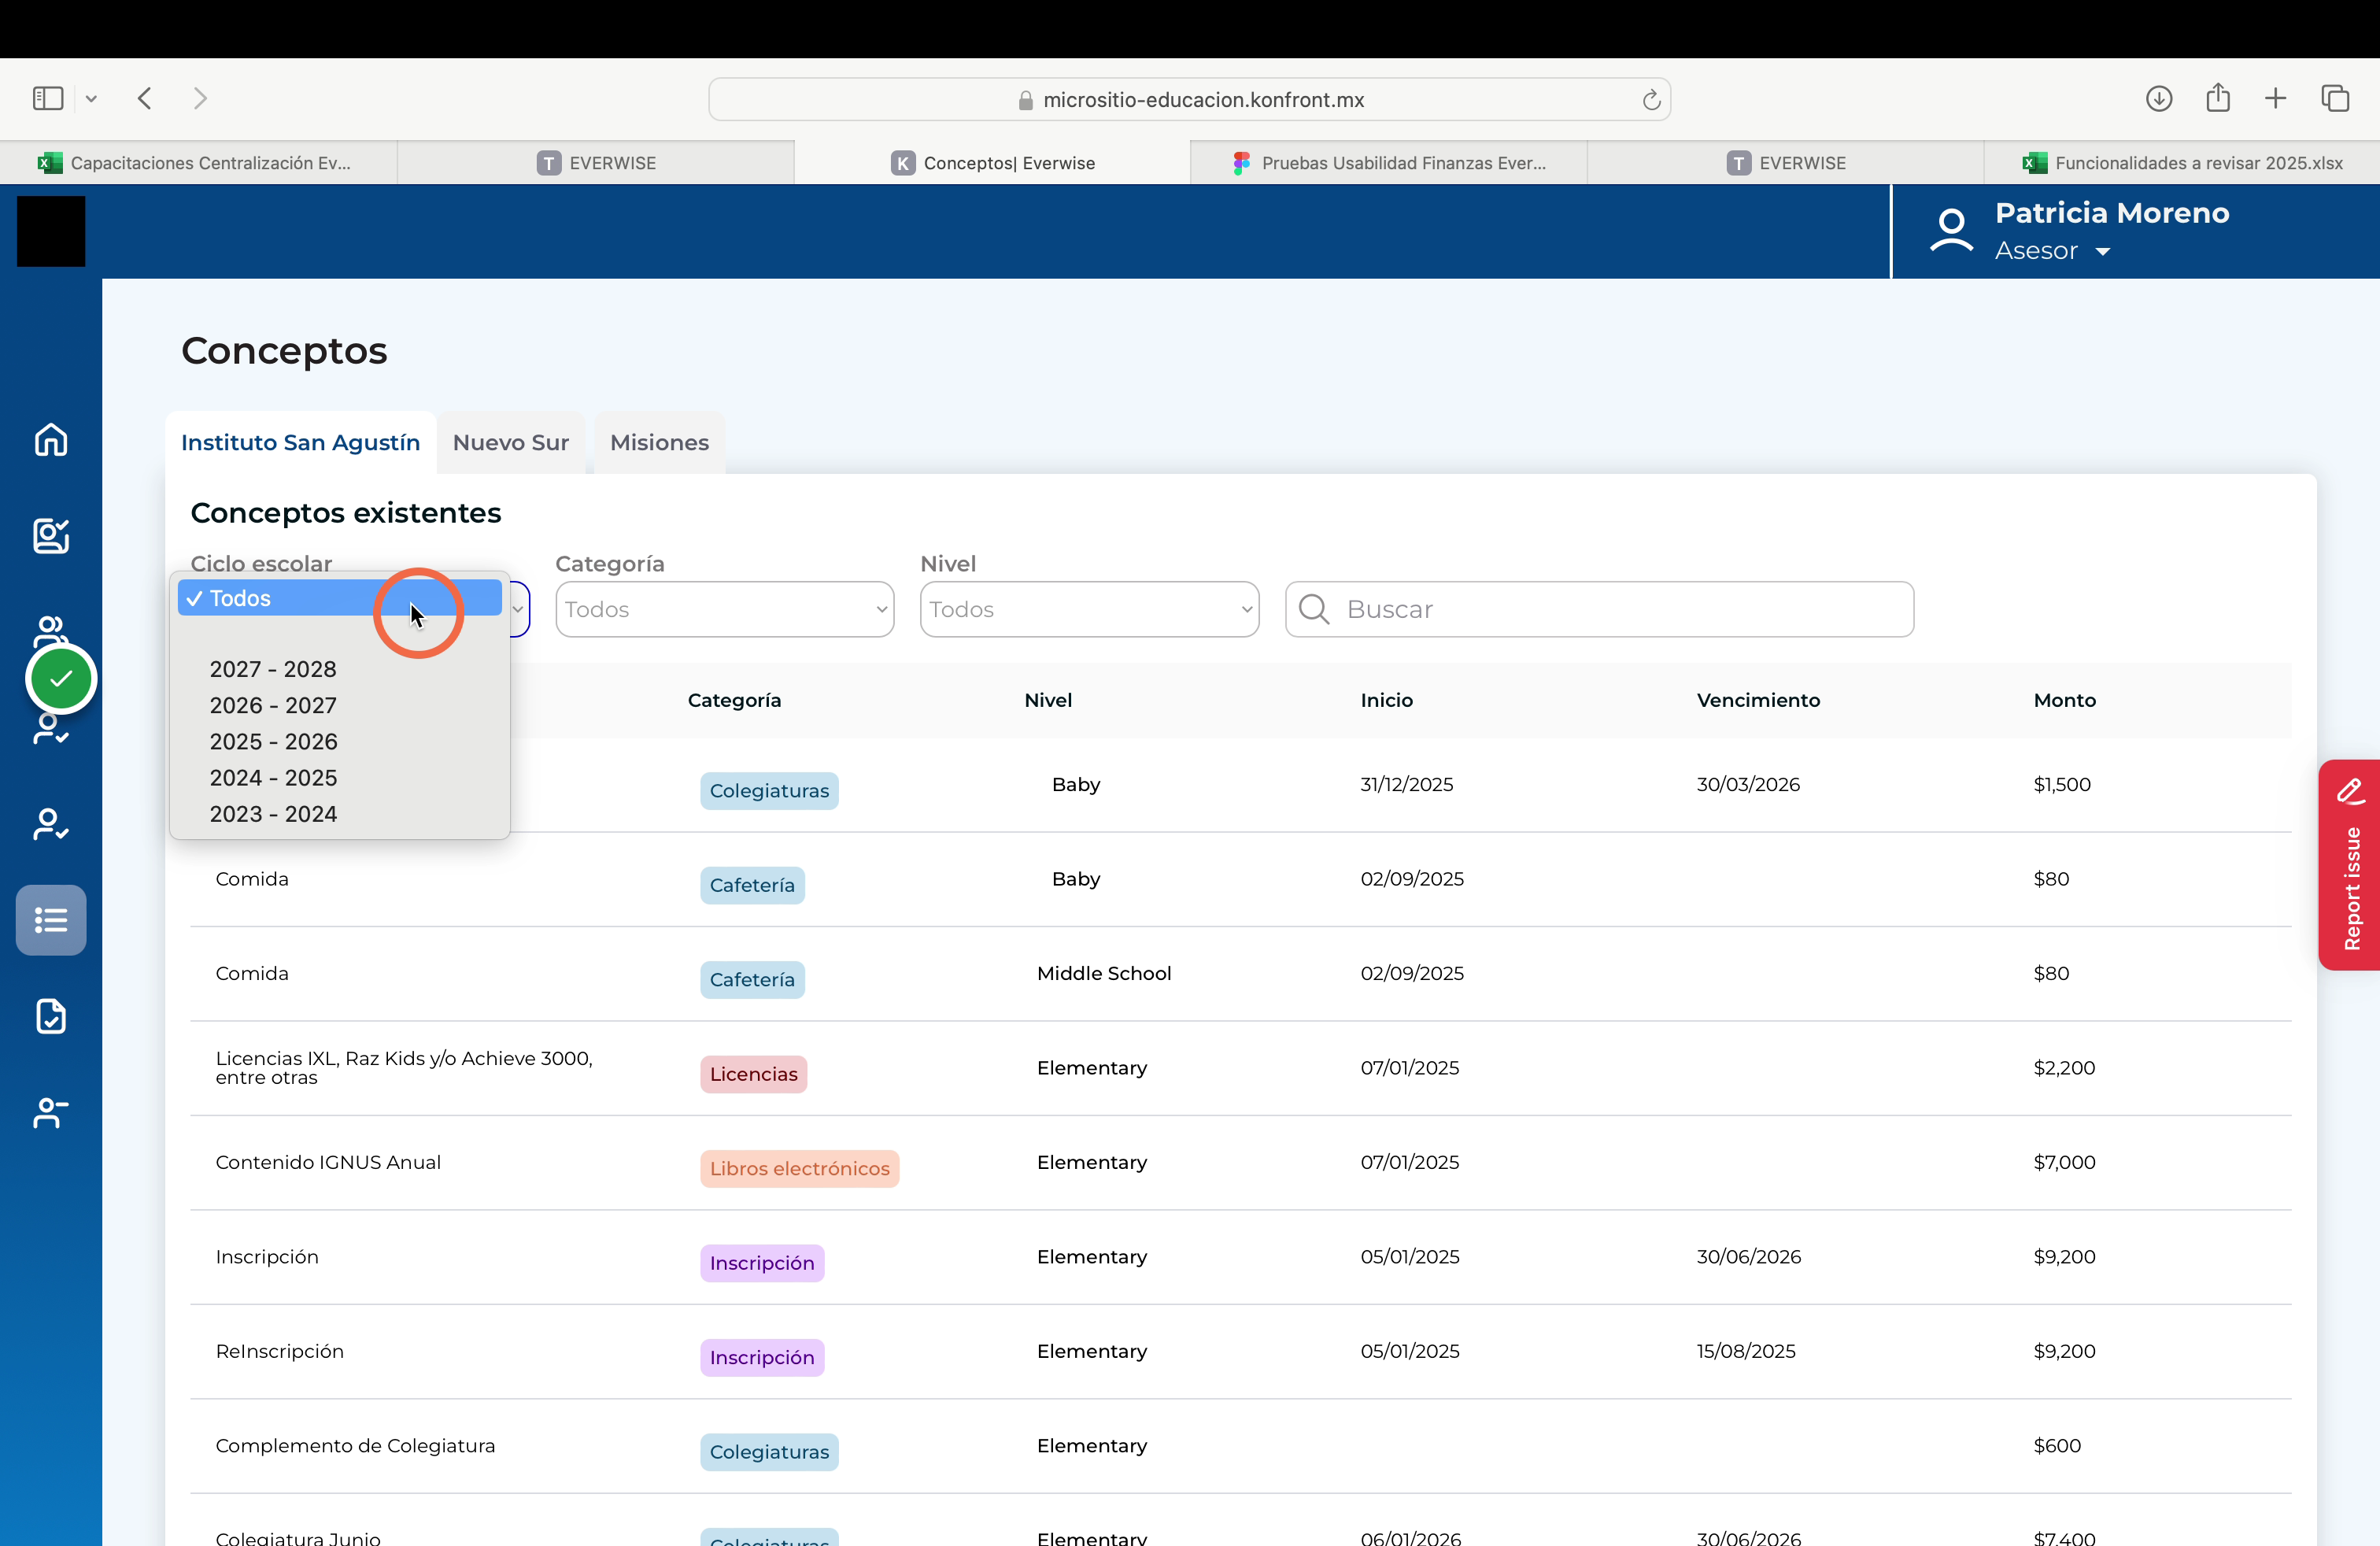This screenshot has height=1546, width=2380.
Task: Open Pruebas Usabilidad Finanzas browser tab
Action: [x=1388, y=163]
